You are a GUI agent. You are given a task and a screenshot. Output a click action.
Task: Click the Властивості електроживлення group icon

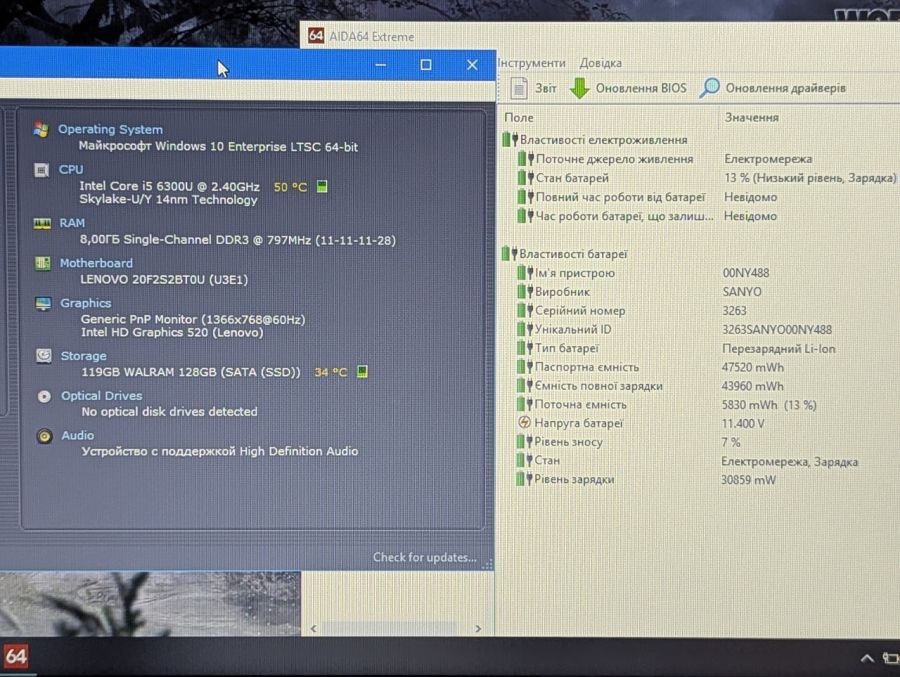point(510,139)
